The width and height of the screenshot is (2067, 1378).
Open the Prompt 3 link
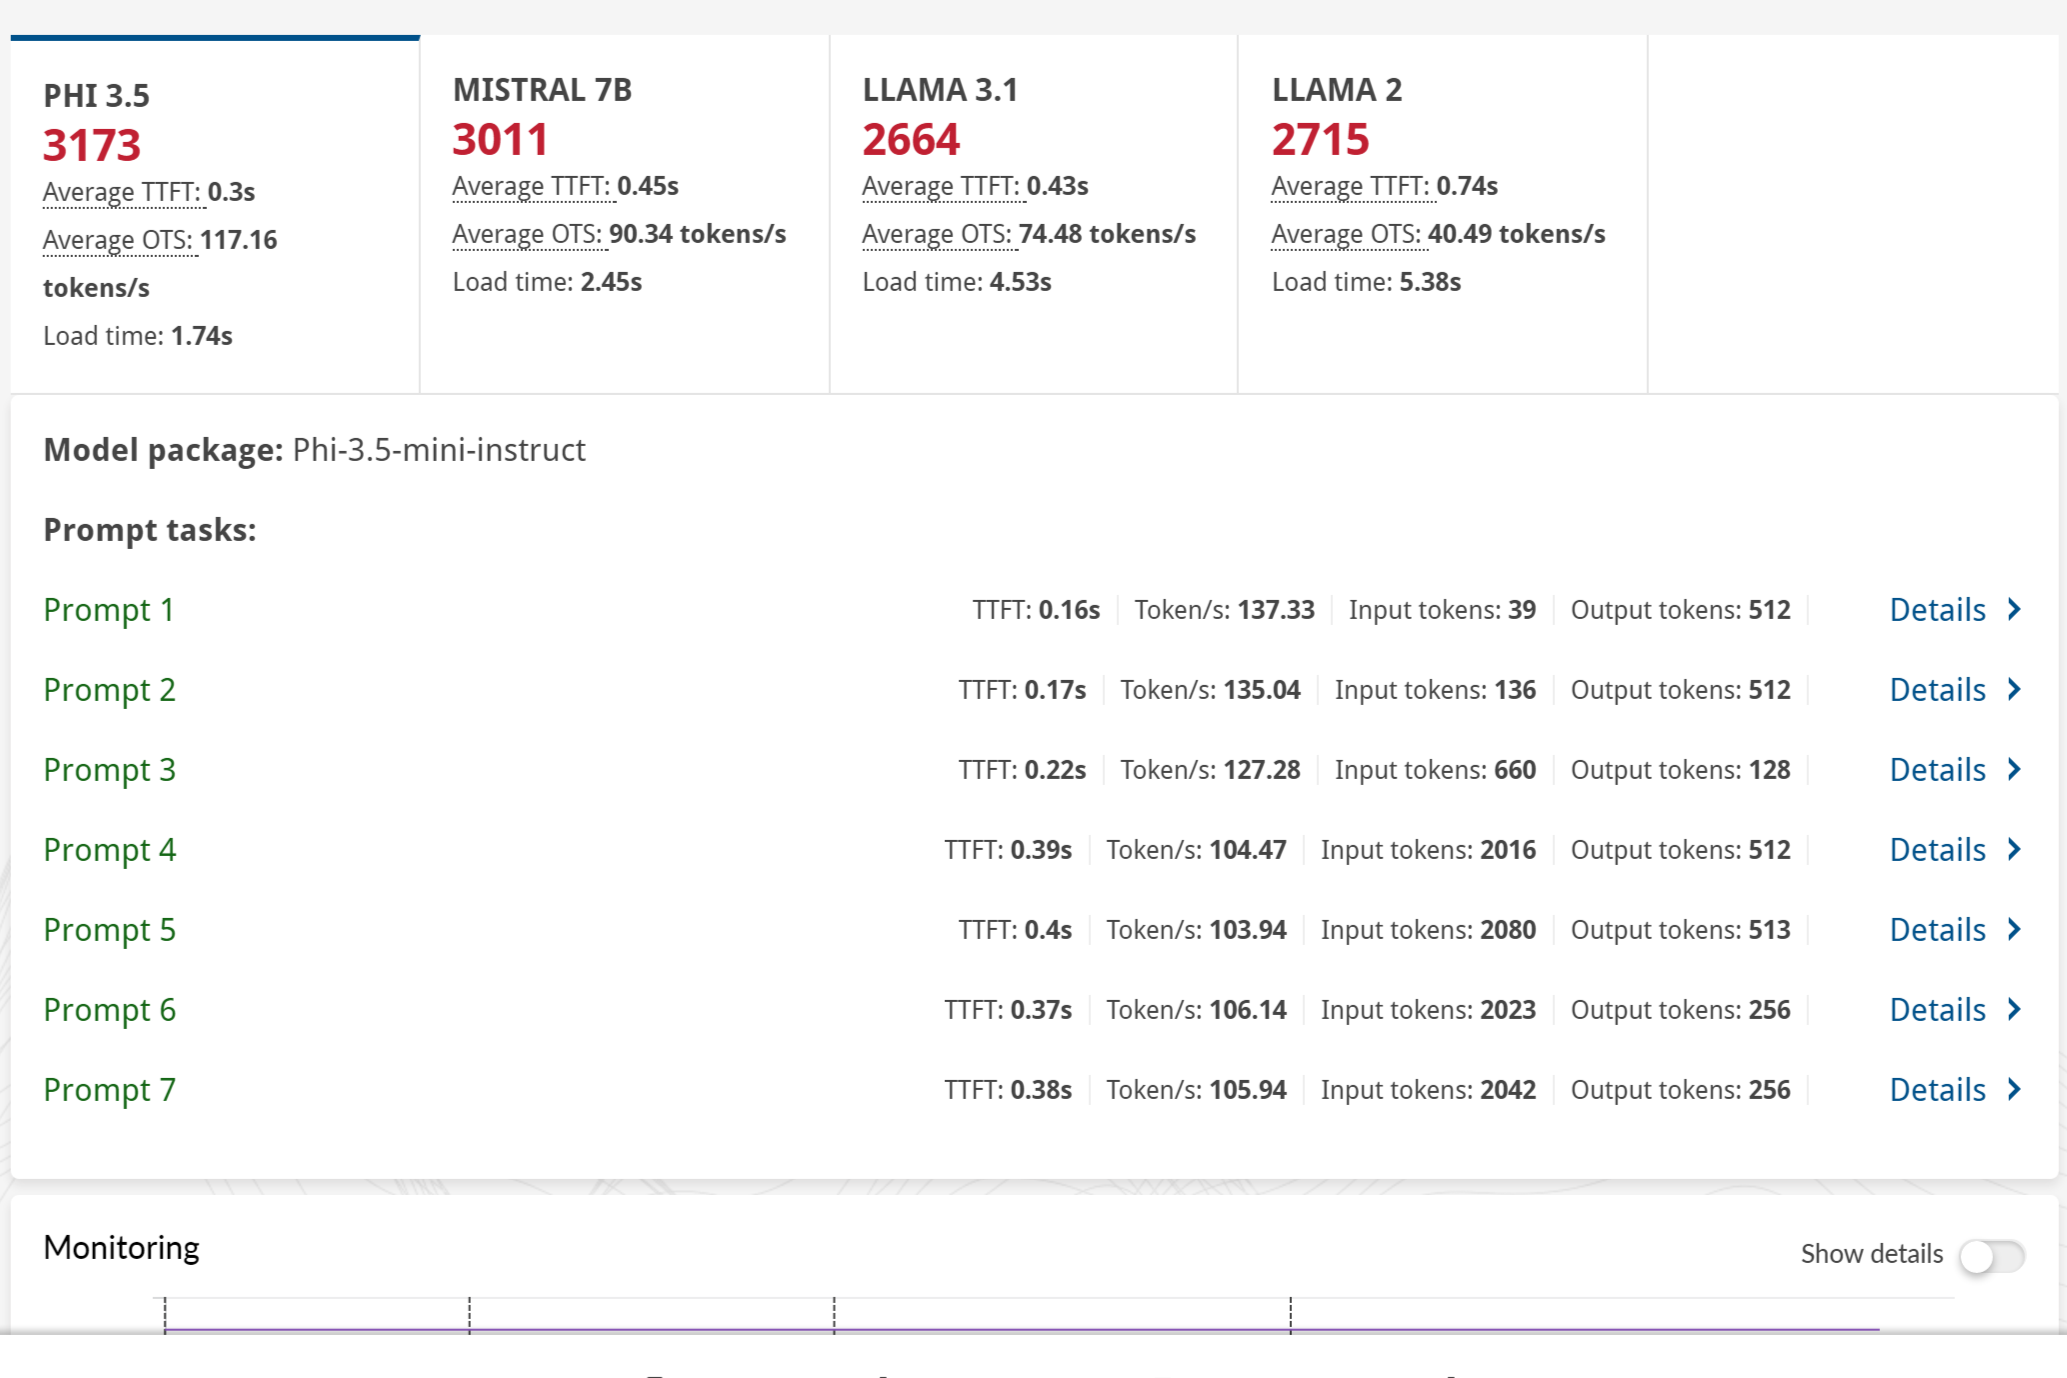109,770
